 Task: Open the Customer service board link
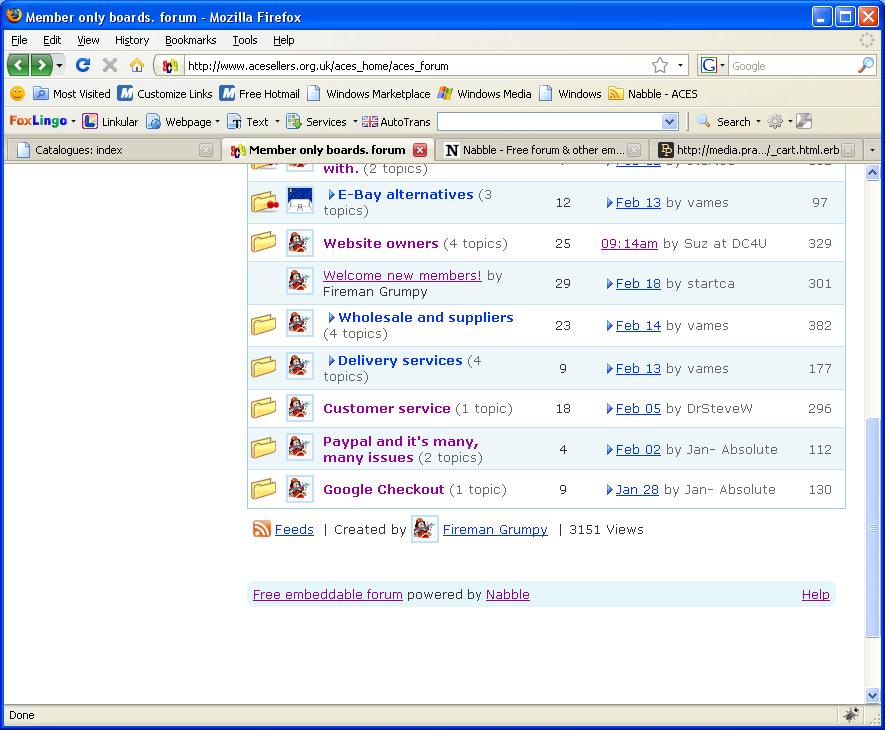tap(386, 408)
